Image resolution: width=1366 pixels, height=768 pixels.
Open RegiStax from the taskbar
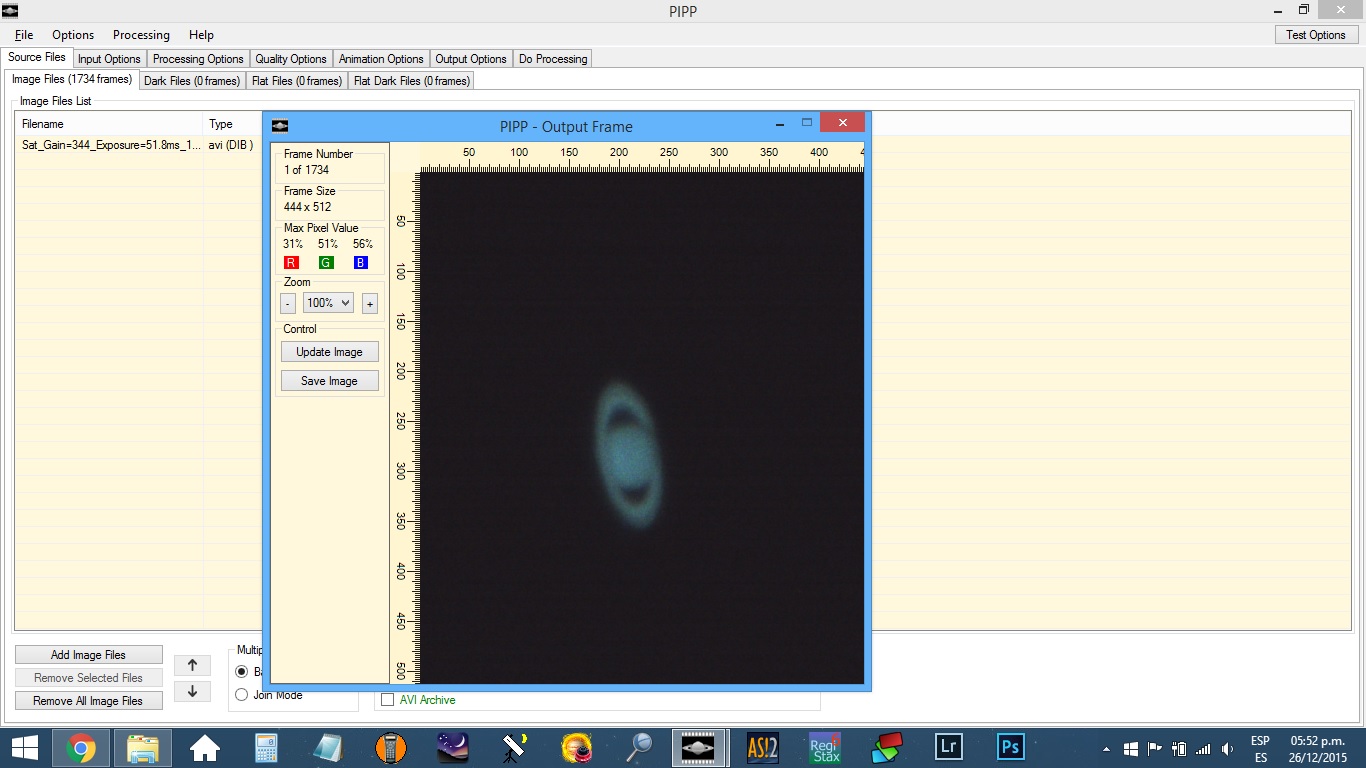tap(825, 747)
